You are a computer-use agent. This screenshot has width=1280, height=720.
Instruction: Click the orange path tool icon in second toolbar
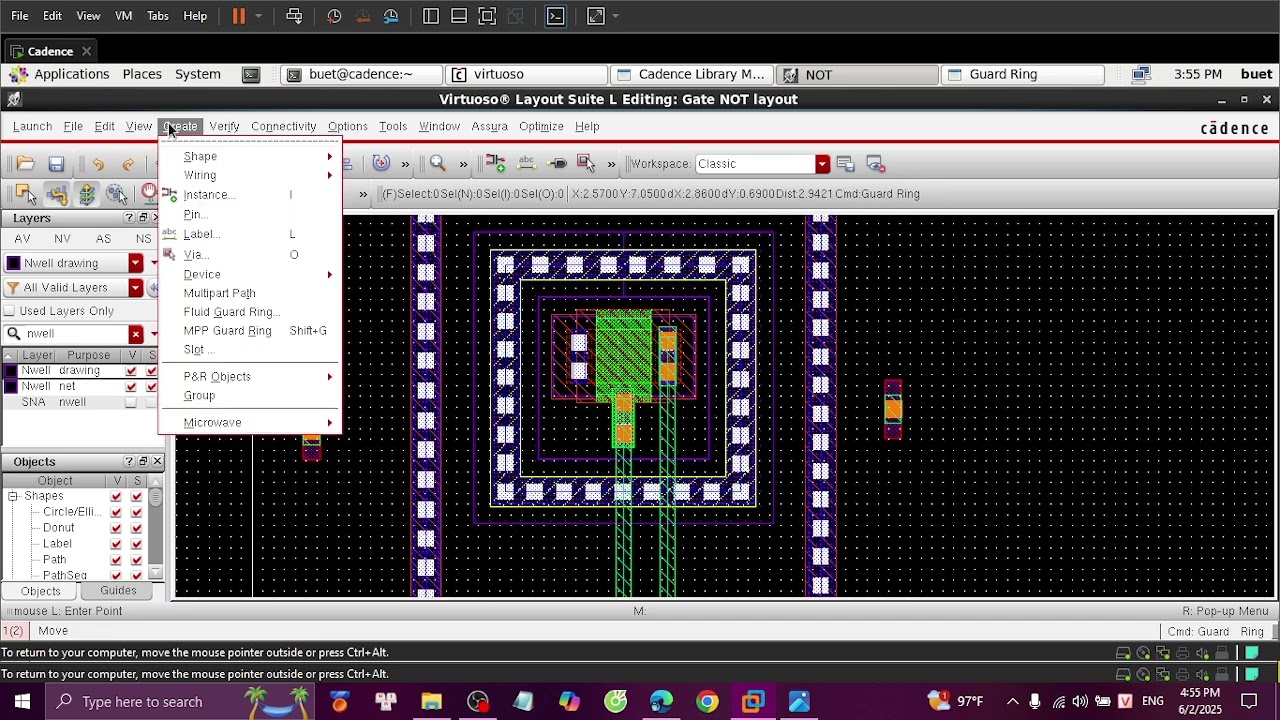[56, 194]
